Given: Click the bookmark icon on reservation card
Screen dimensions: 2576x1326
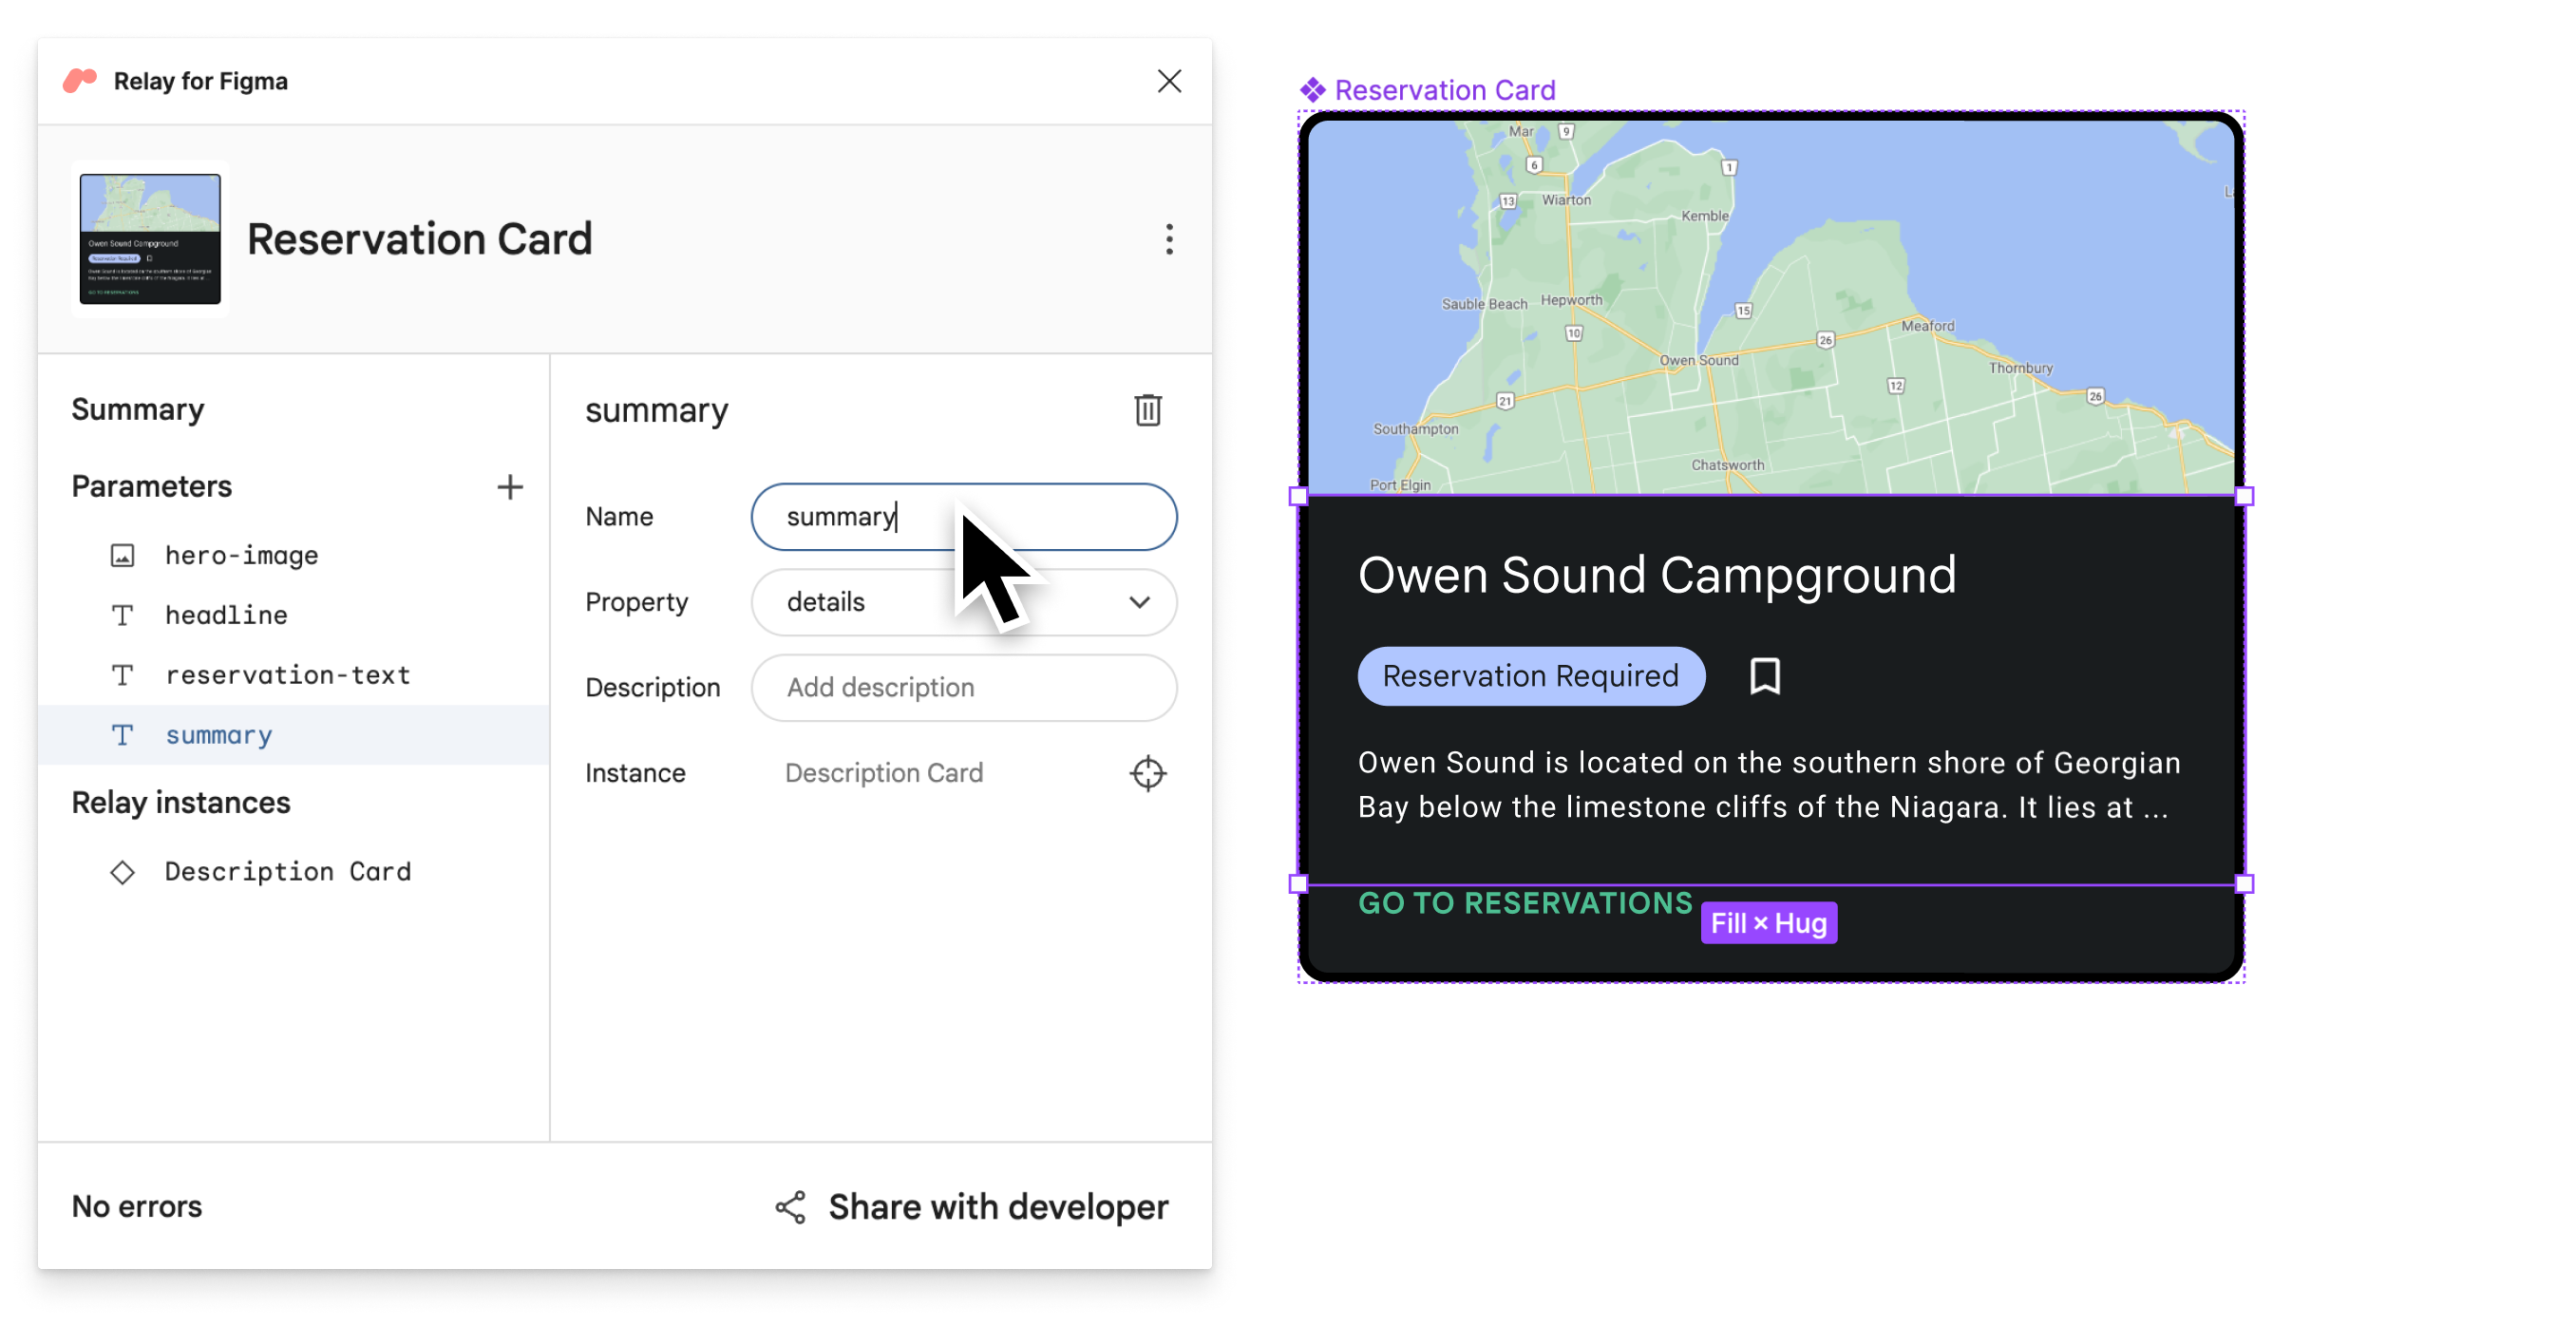Looking at the screenshot, I should click(x=1765, y=674).
